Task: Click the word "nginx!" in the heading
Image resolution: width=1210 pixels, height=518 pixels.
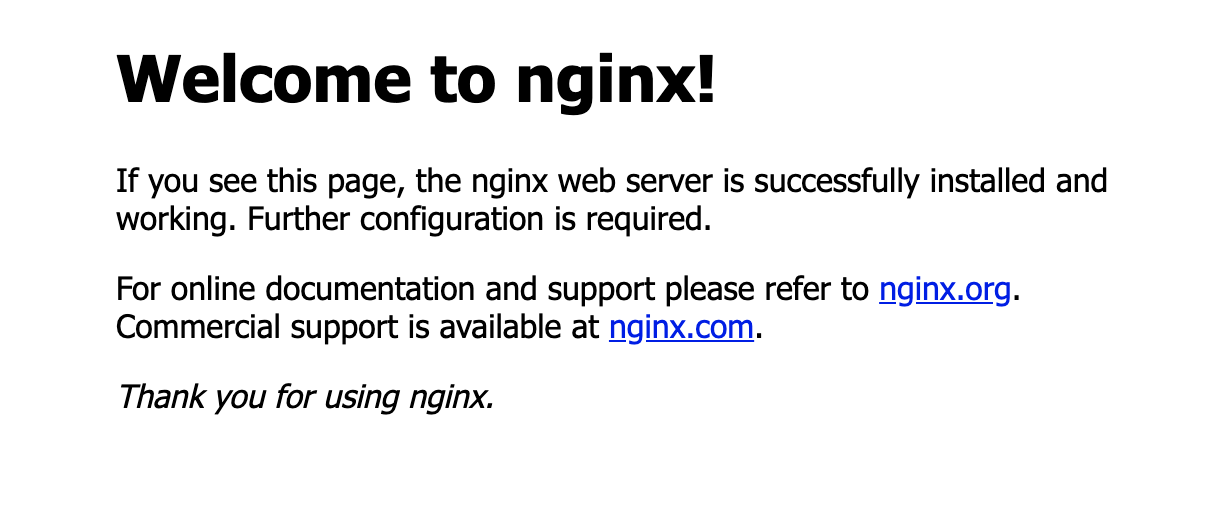Action: (617, 82)
